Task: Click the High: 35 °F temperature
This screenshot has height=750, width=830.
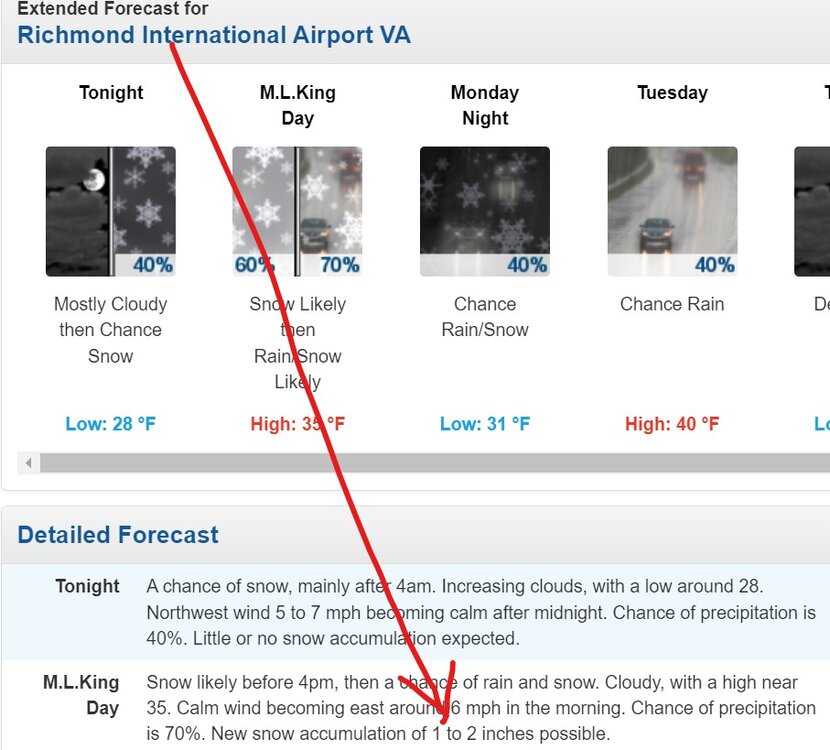Action: pyautogui.click(x=297, y=424)
